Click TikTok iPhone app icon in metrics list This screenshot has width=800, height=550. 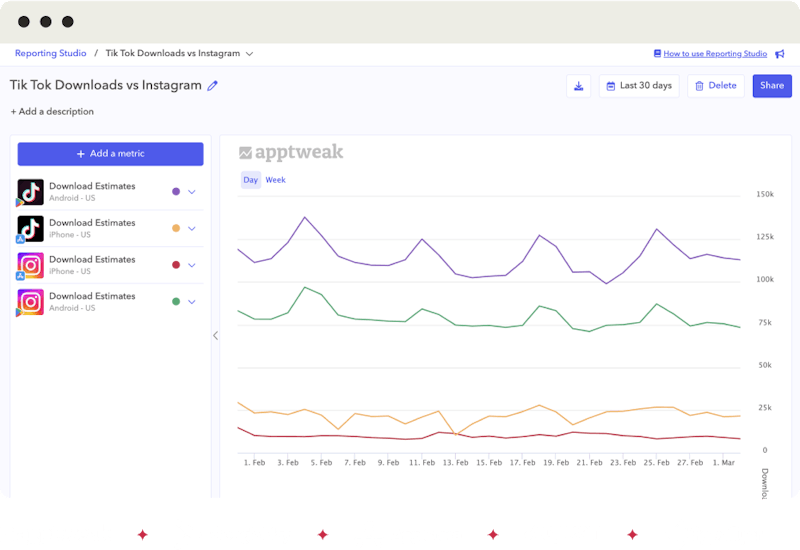[31, 228]
